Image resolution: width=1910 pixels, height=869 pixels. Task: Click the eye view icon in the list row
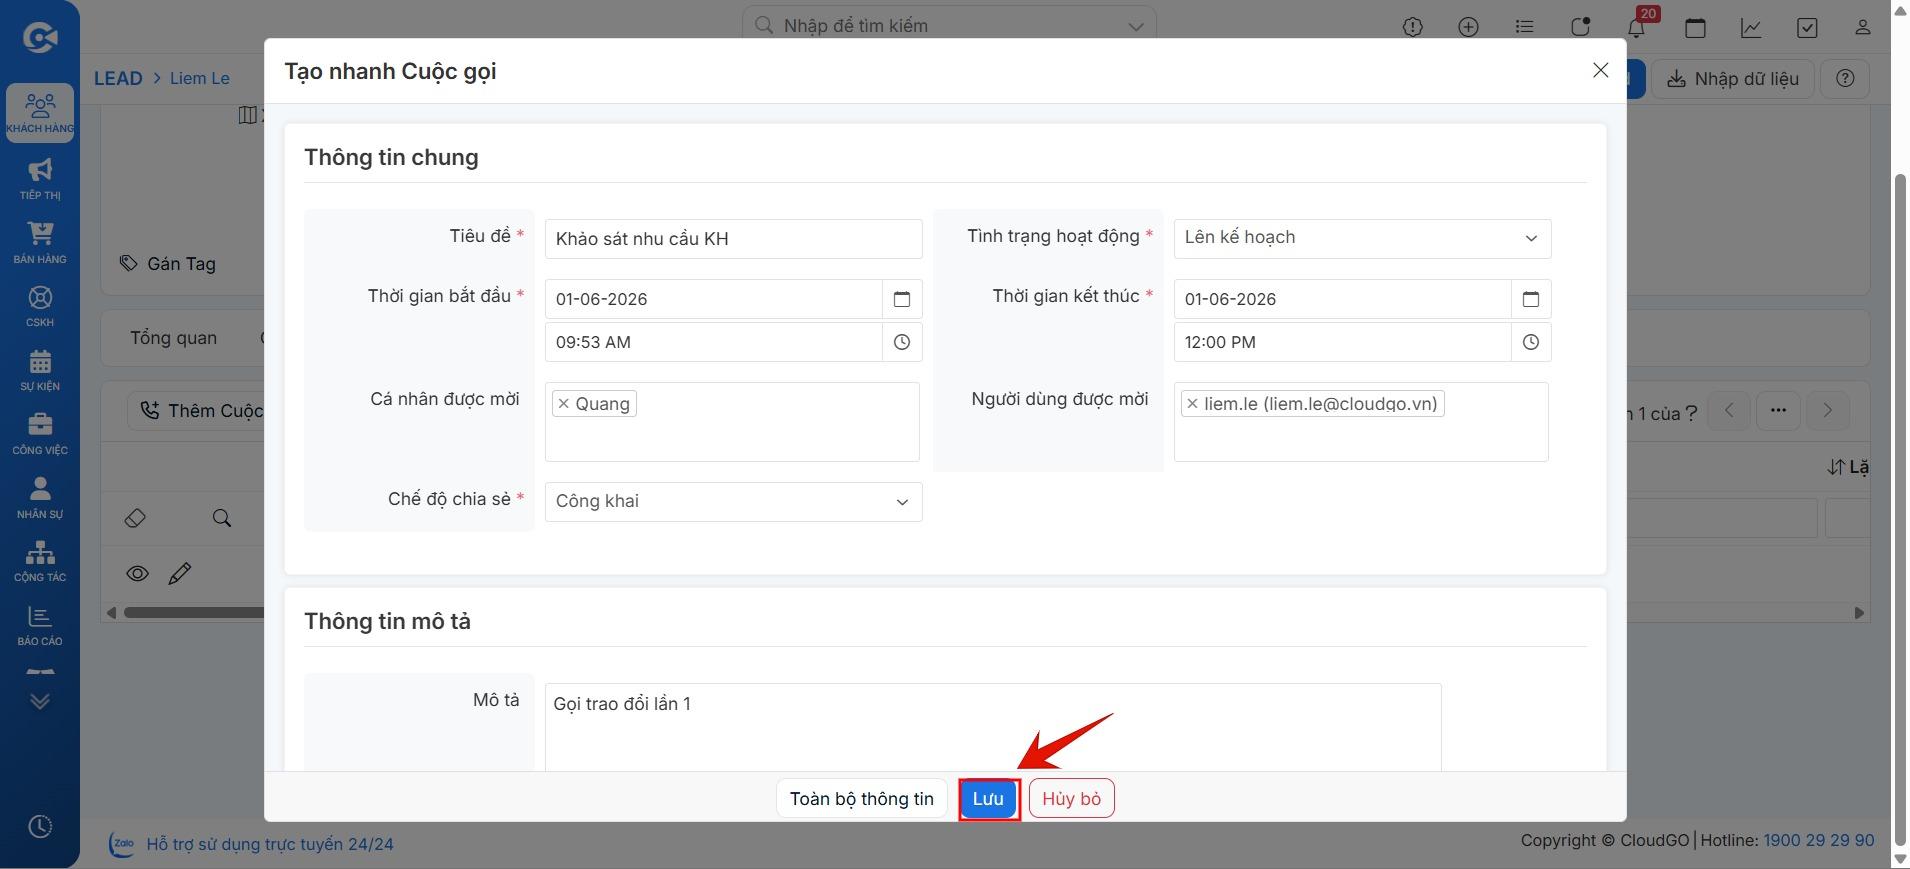(x=137, y=573)
